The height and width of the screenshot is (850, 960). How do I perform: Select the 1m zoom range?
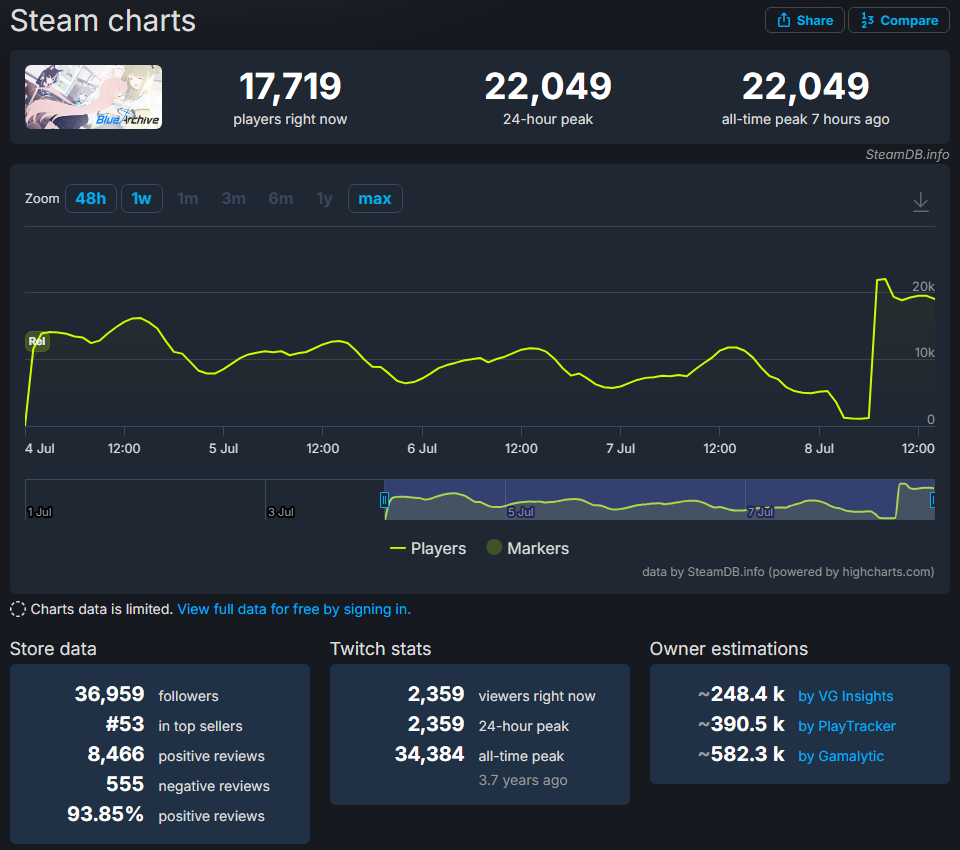[187, 198]
